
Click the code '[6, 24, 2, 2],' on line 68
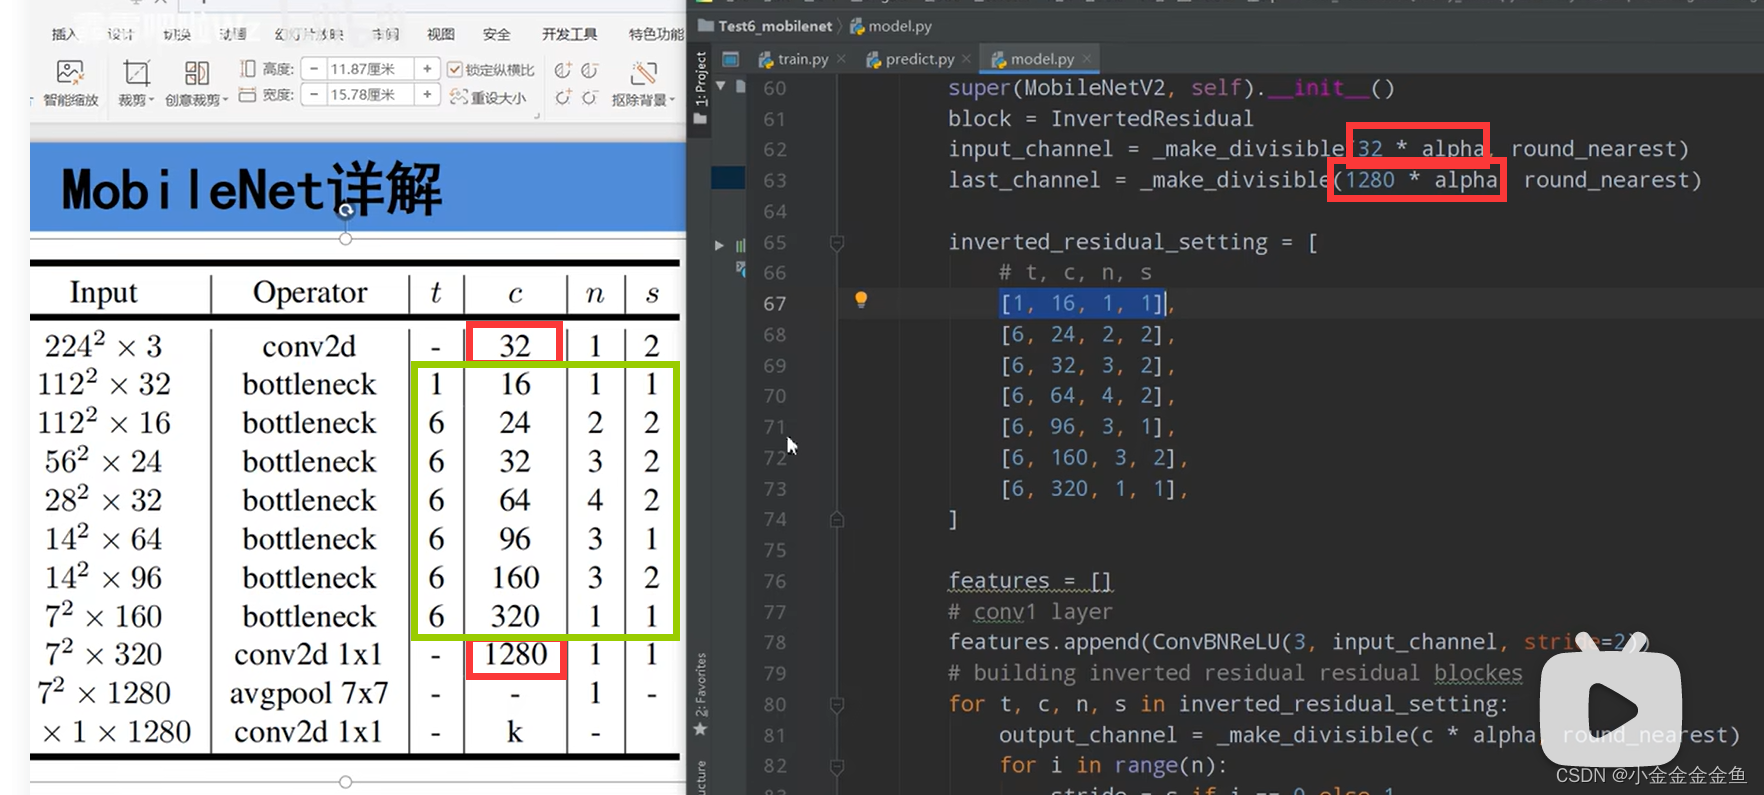click(x=1088, y=335)
